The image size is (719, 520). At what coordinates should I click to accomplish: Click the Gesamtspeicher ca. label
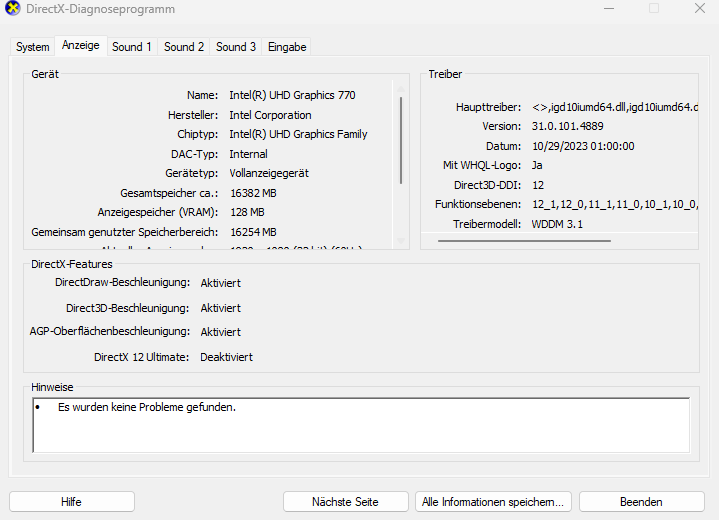tap(169, 193)
